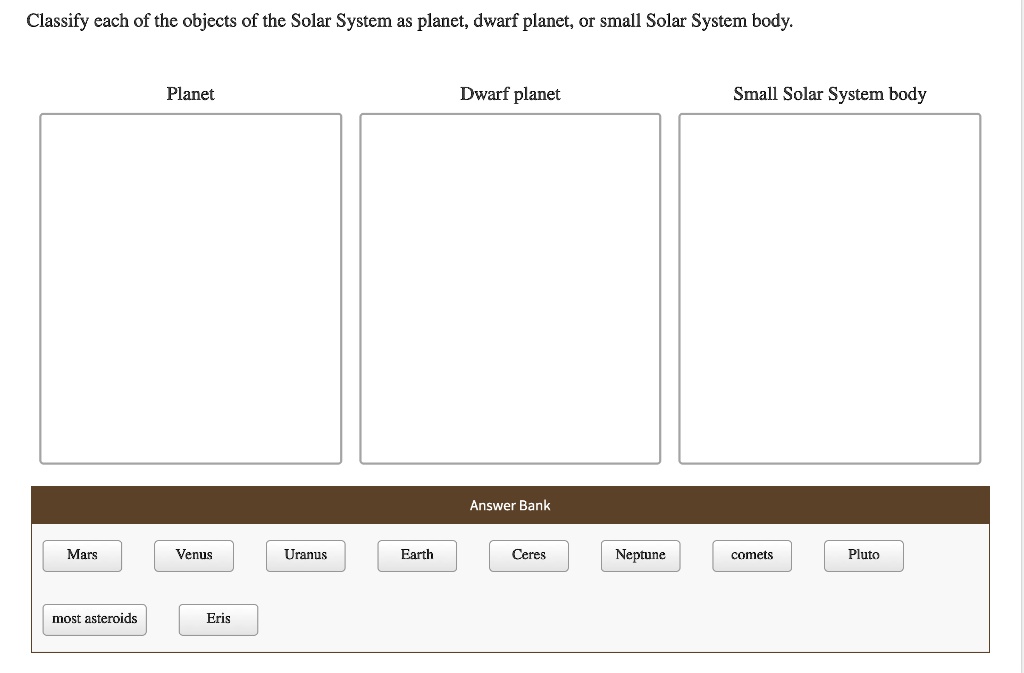Click the comets answer tile
Viewport: 1024px width, 673px height.
751,555
